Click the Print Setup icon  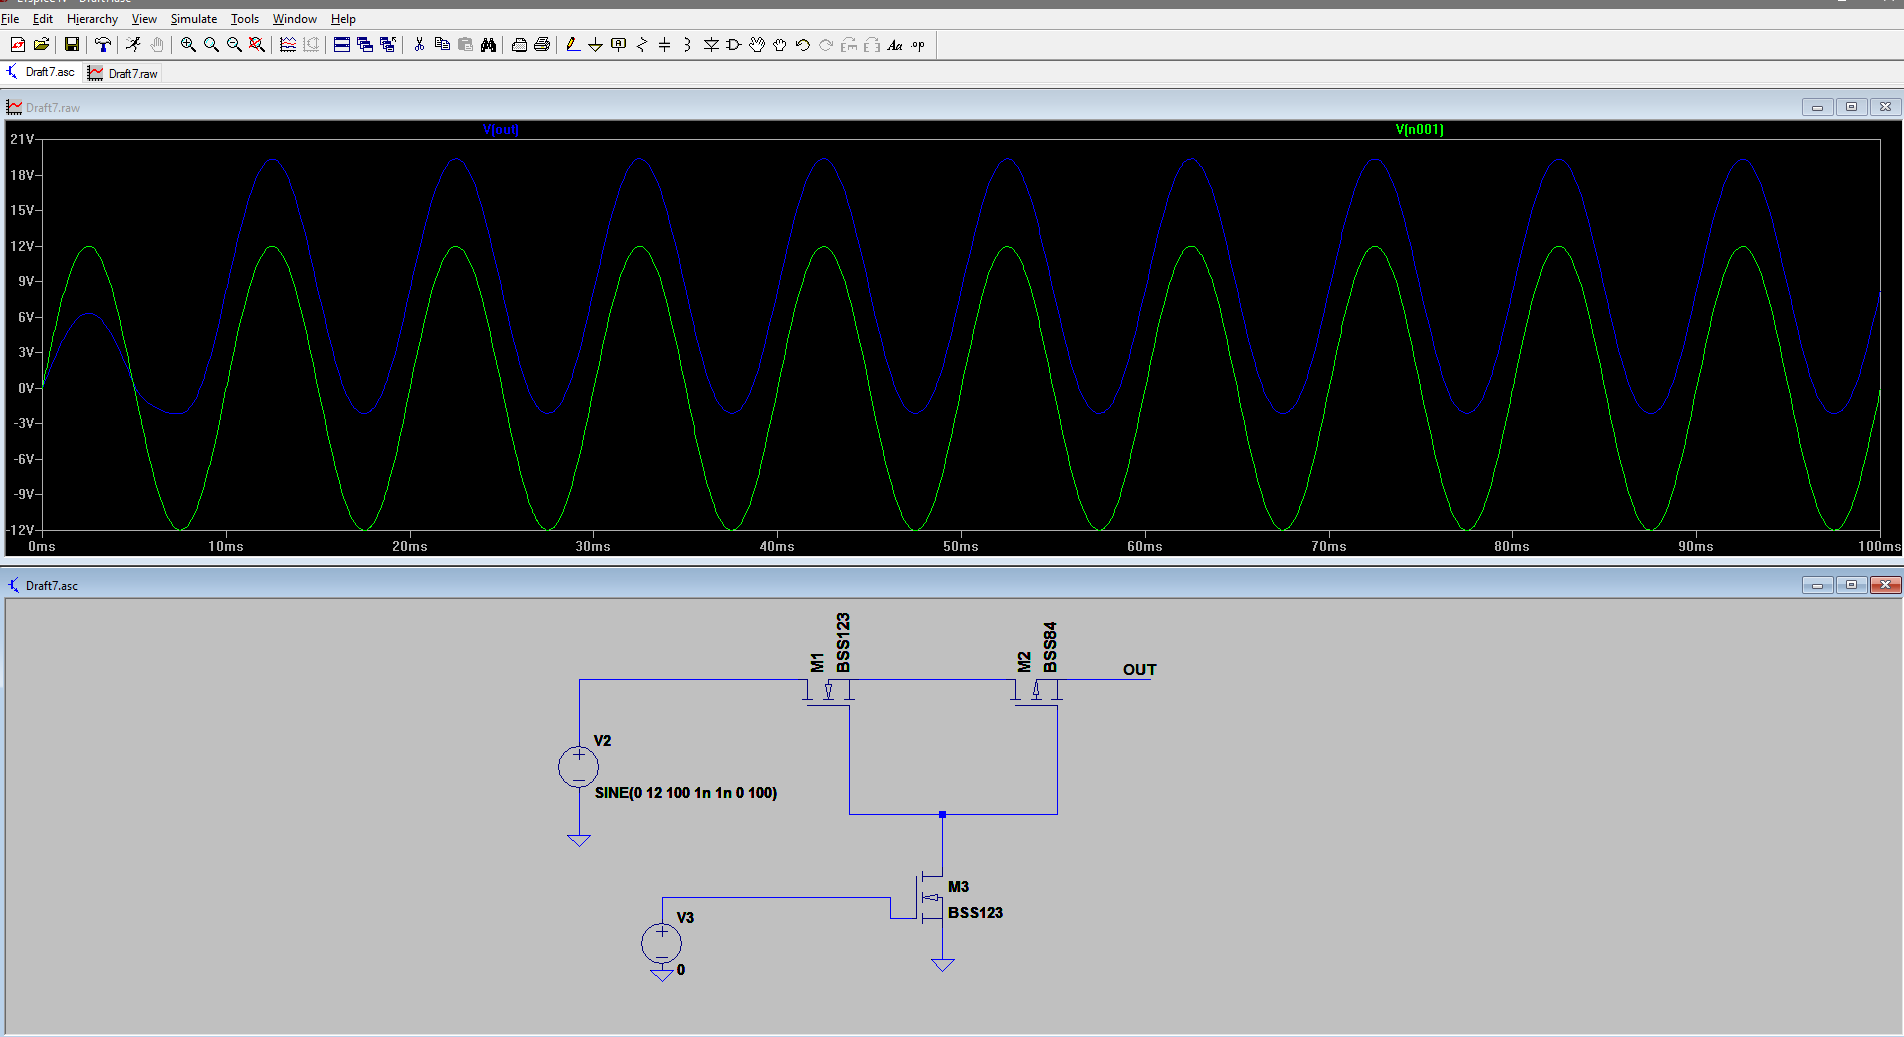pyautogui.click(x=519, y=44)
